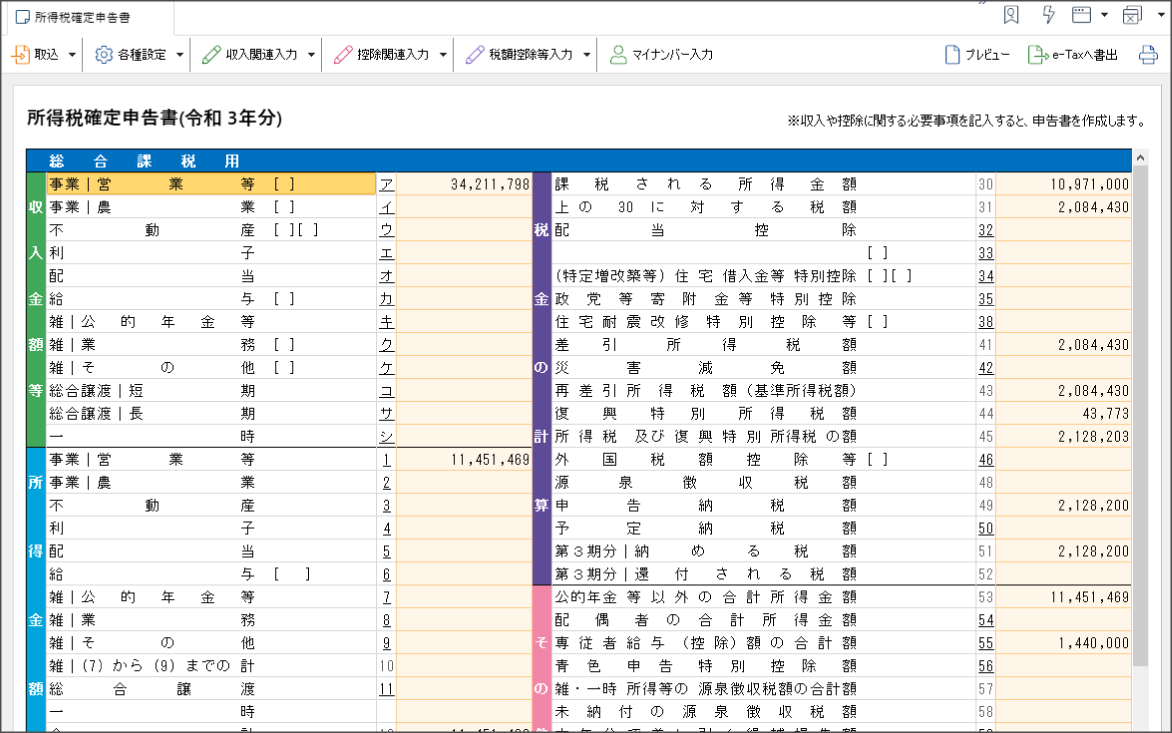
Task: Open the 税額控除等入力 dropdown arrow
Action: click(x=584, y=55)
